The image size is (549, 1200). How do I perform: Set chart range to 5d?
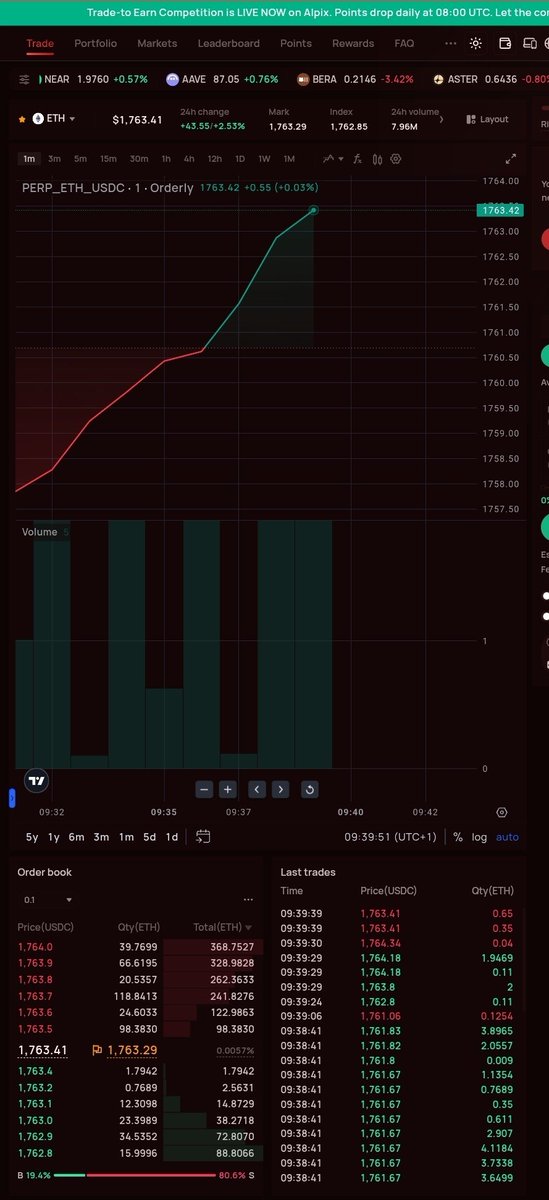coord(149,837)
